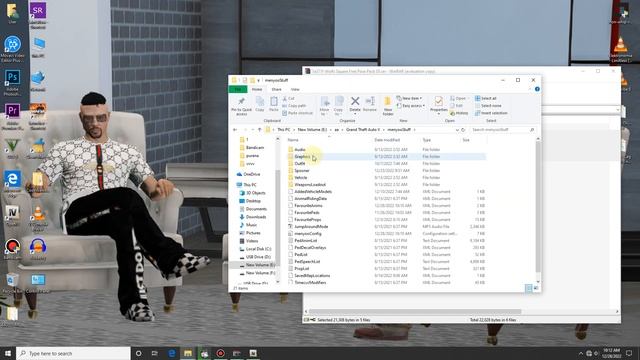
Task: Expand the address bar history dropdown
Action: [x=457, y=130]
